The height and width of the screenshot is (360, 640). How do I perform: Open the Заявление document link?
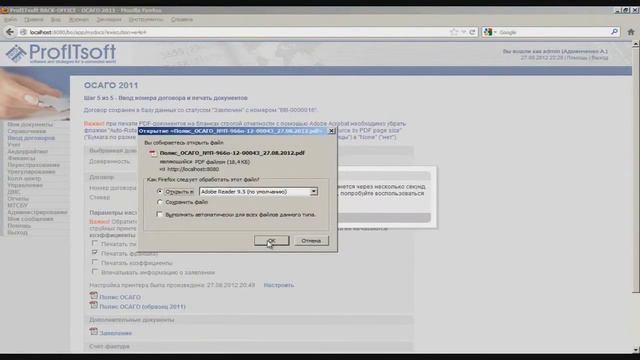point(116,333)
